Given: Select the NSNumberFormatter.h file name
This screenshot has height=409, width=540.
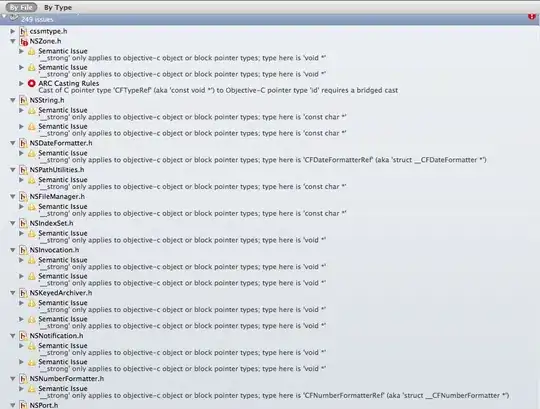Looking at the screenshot, I should tap(67, 379).
